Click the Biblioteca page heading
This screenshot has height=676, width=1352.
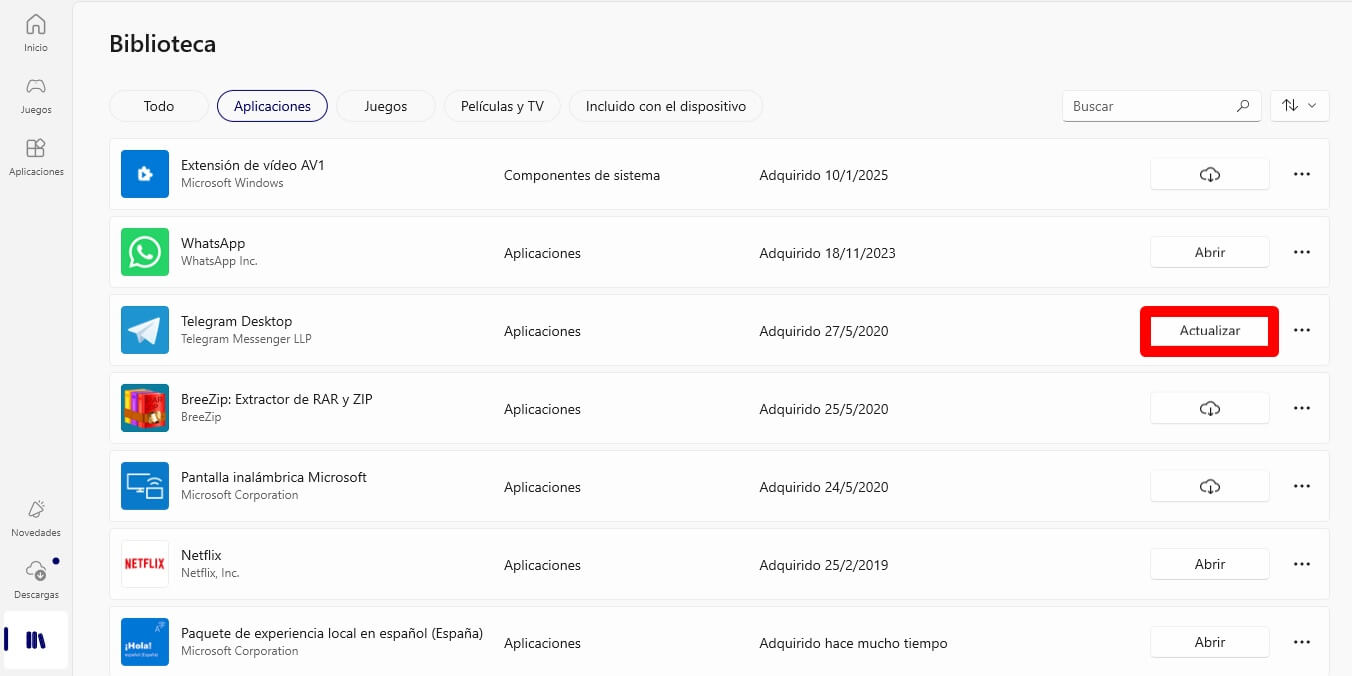(162, 44)
